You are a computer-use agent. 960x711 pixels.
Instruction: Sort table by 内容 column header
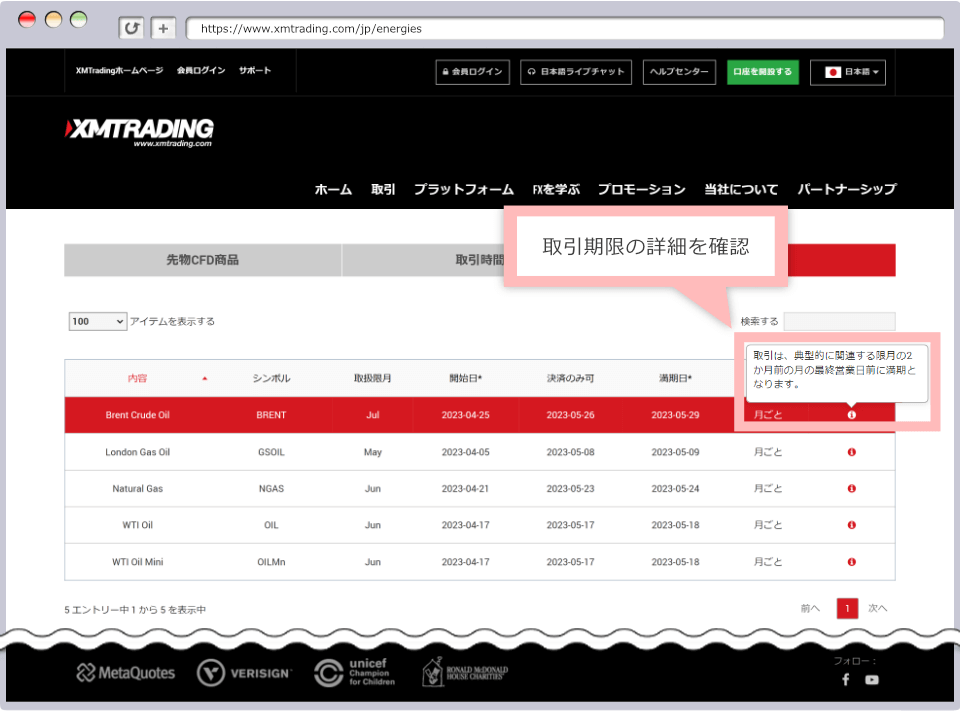[137, 379]
